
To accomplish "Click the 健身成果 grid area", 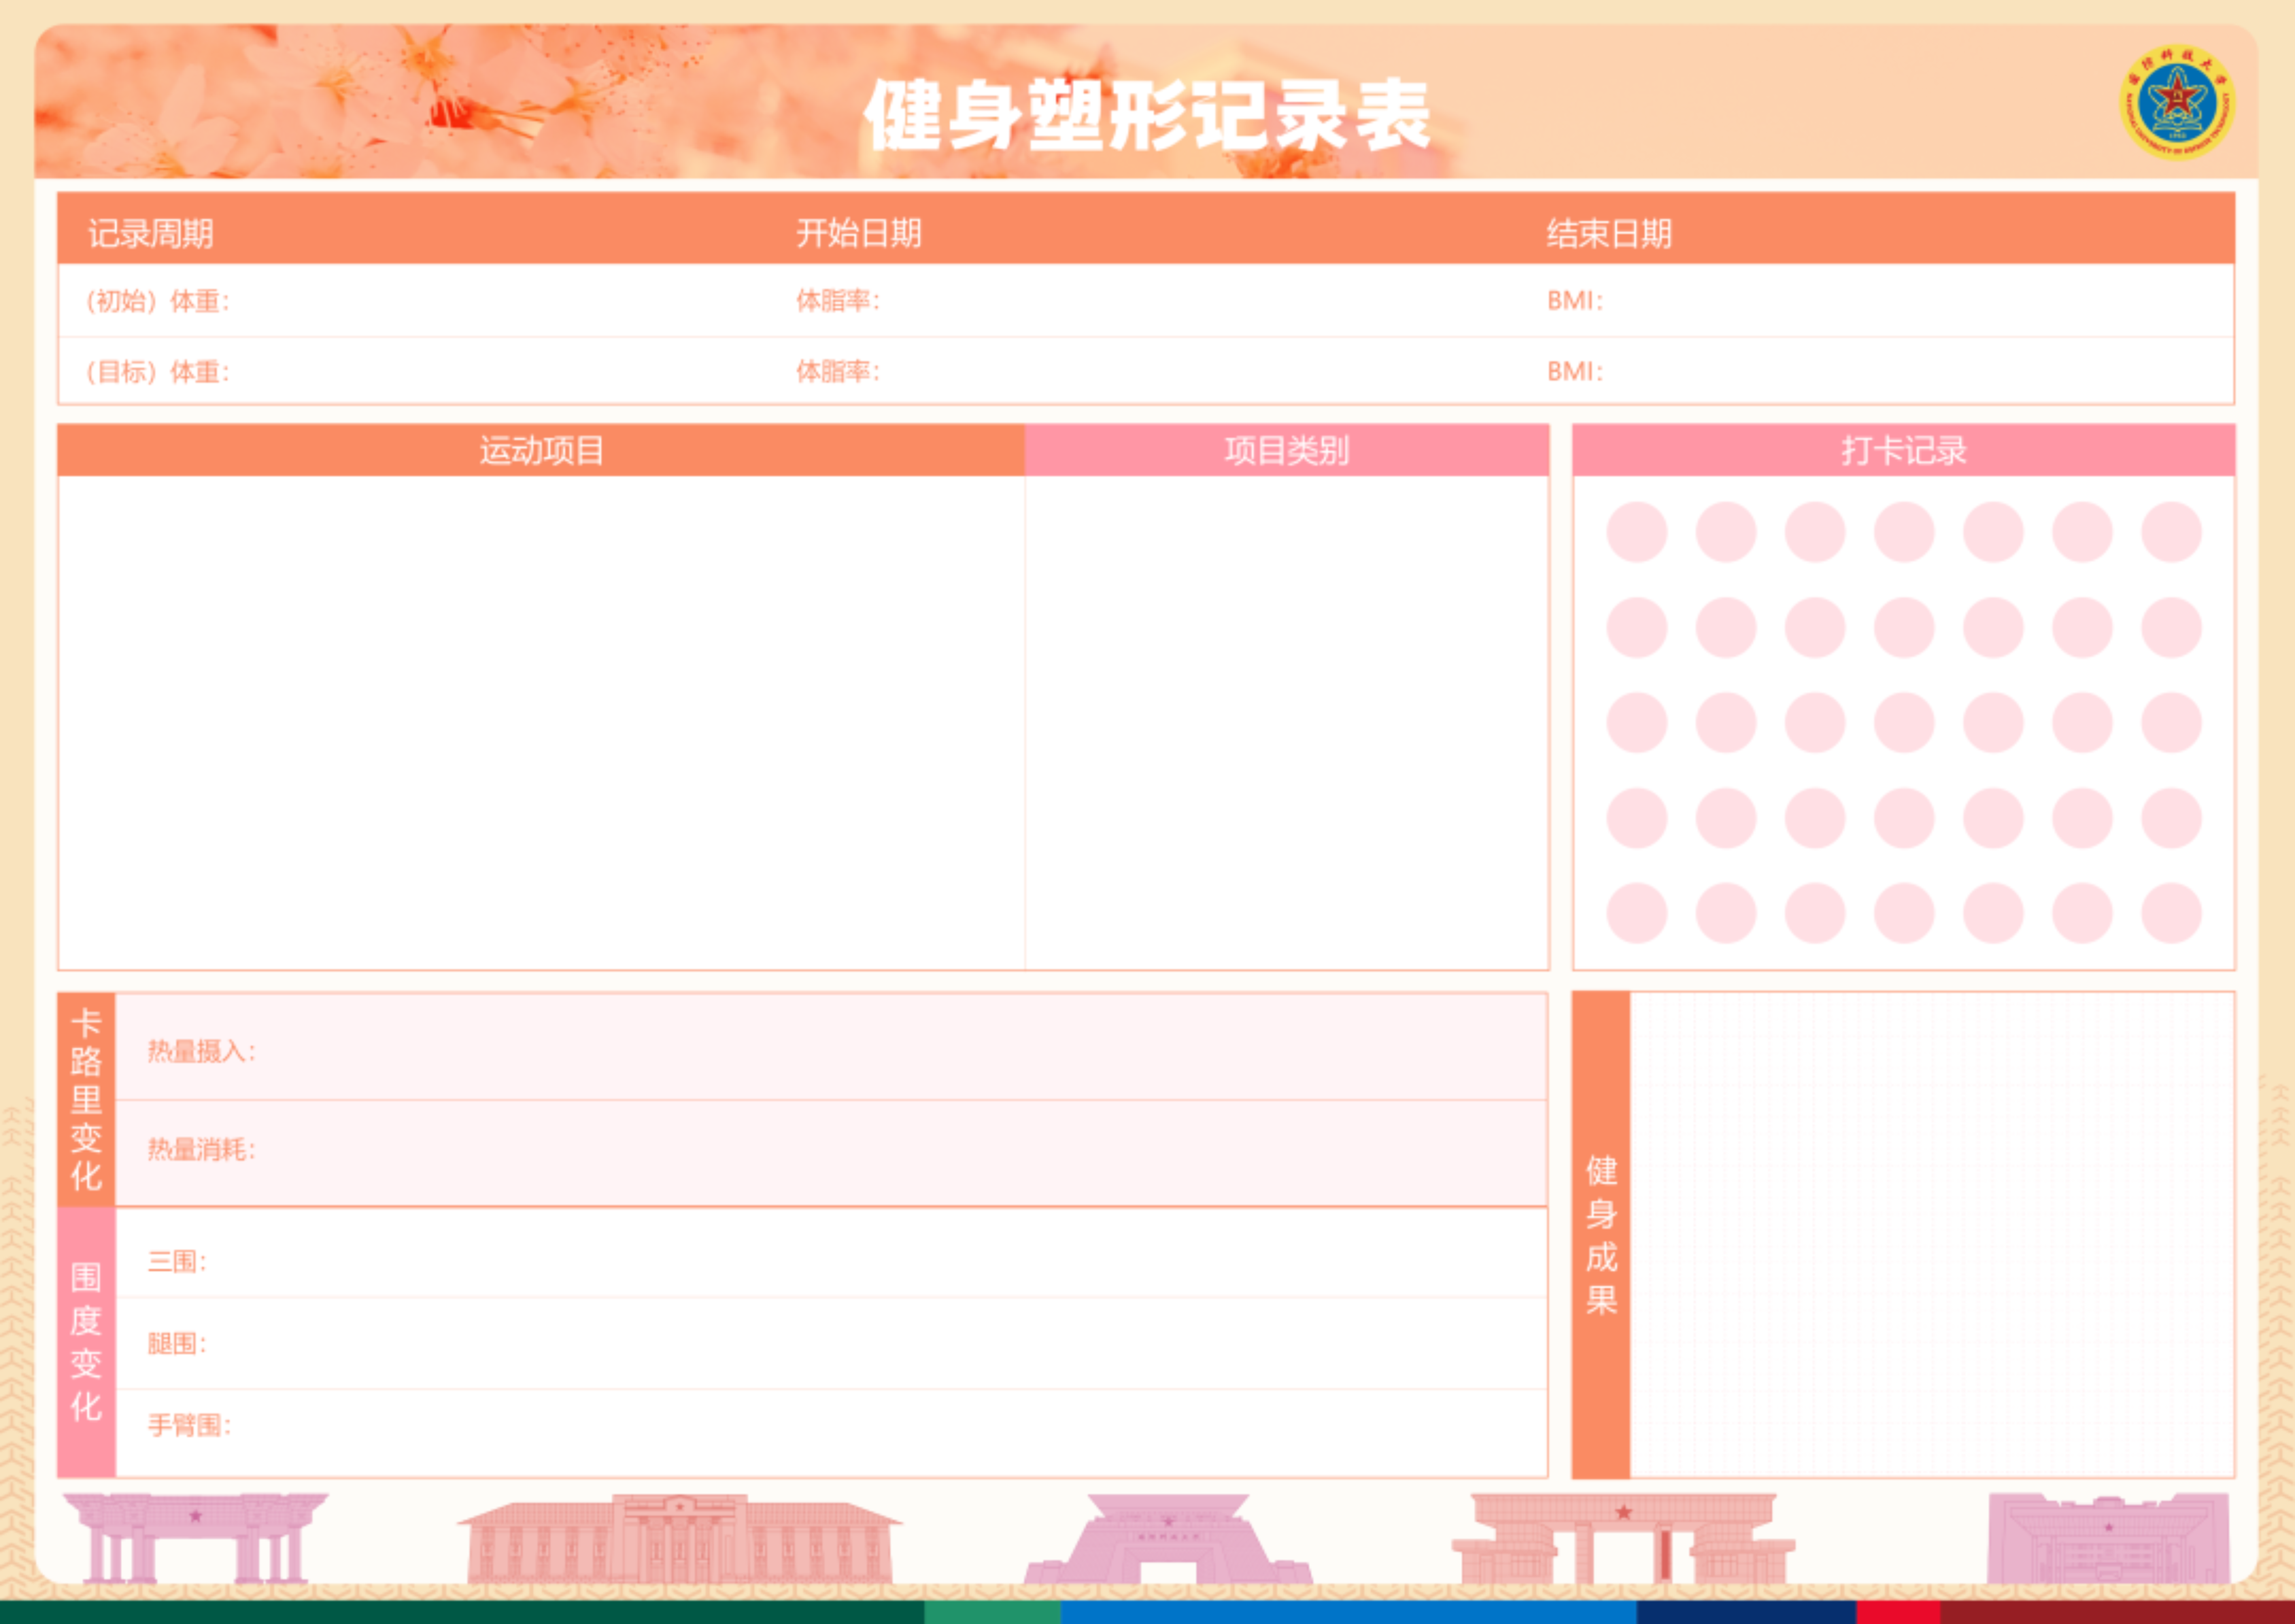I will pyautogui.click(x=1931, y=1234).
